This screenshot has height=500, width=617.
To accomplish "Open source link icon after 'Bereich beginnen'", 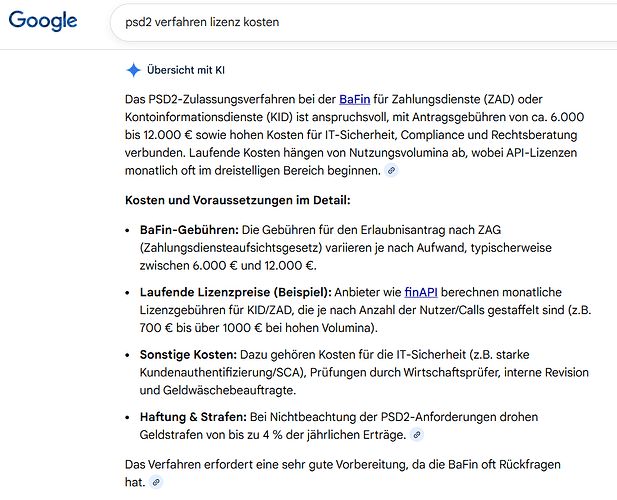I will 392,171.
